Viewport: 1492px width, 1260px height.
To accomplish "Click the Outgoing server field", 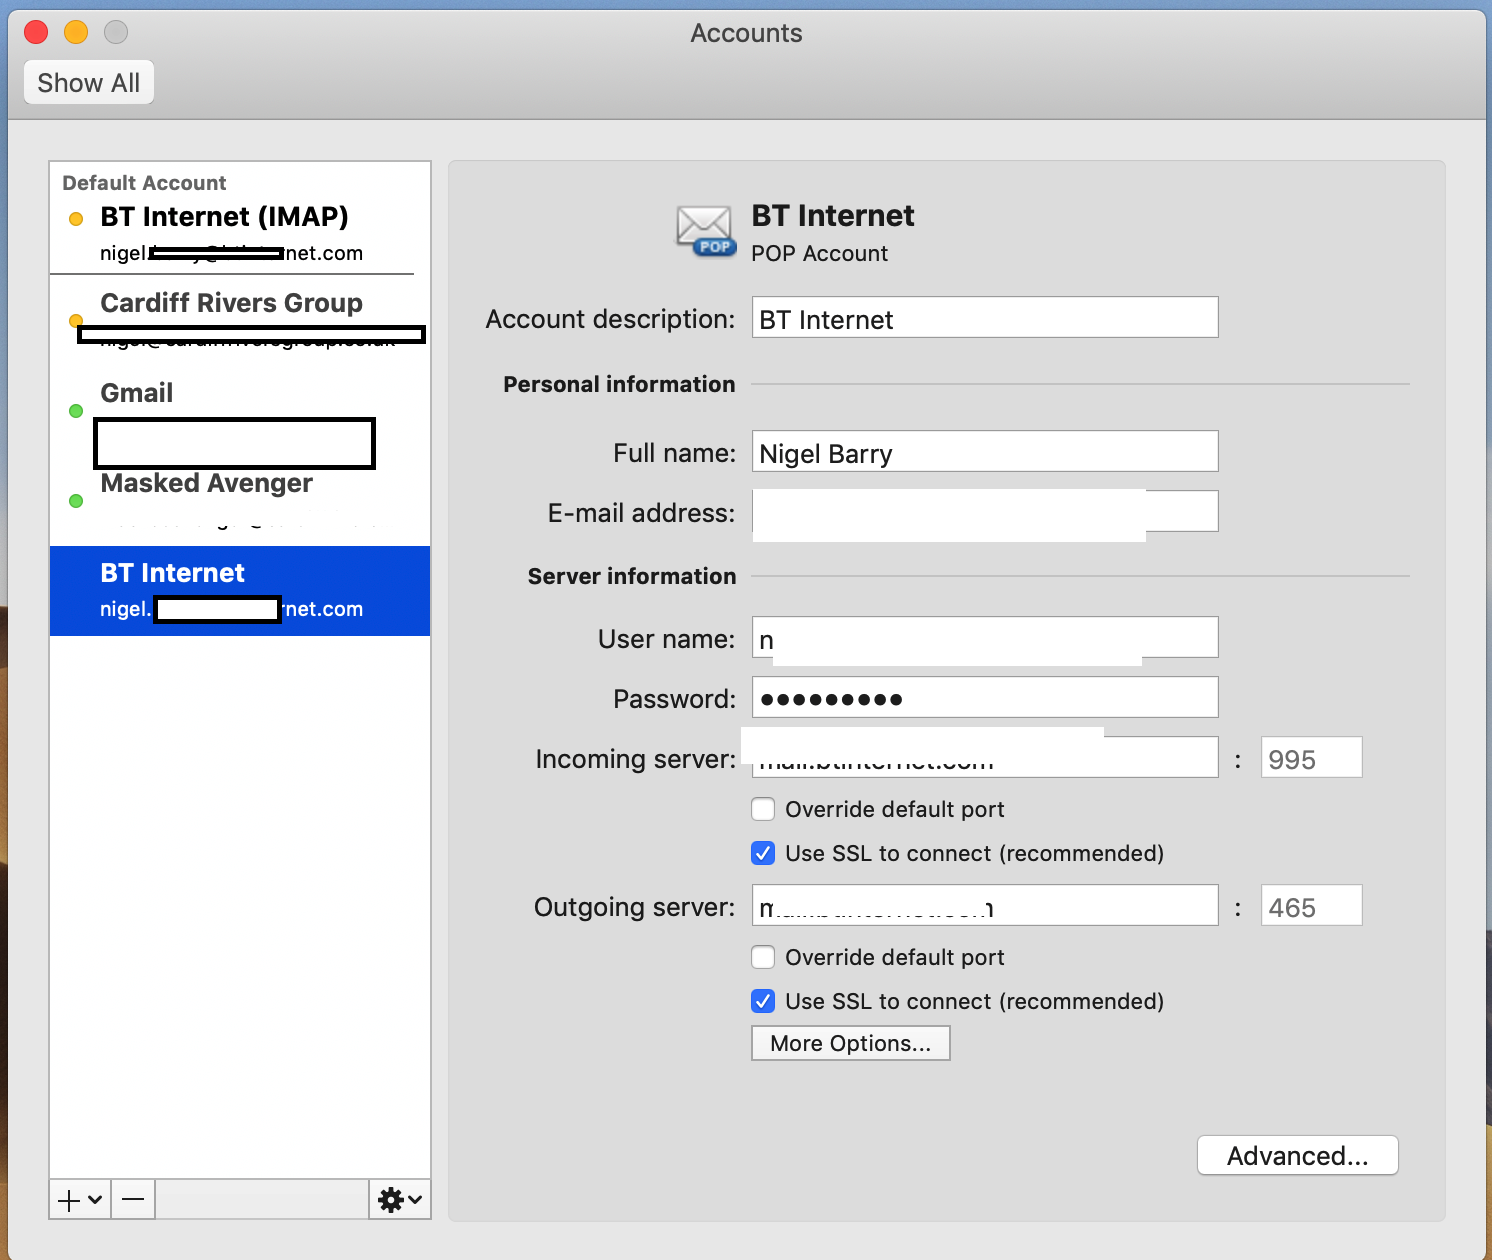I will point(985,906).
